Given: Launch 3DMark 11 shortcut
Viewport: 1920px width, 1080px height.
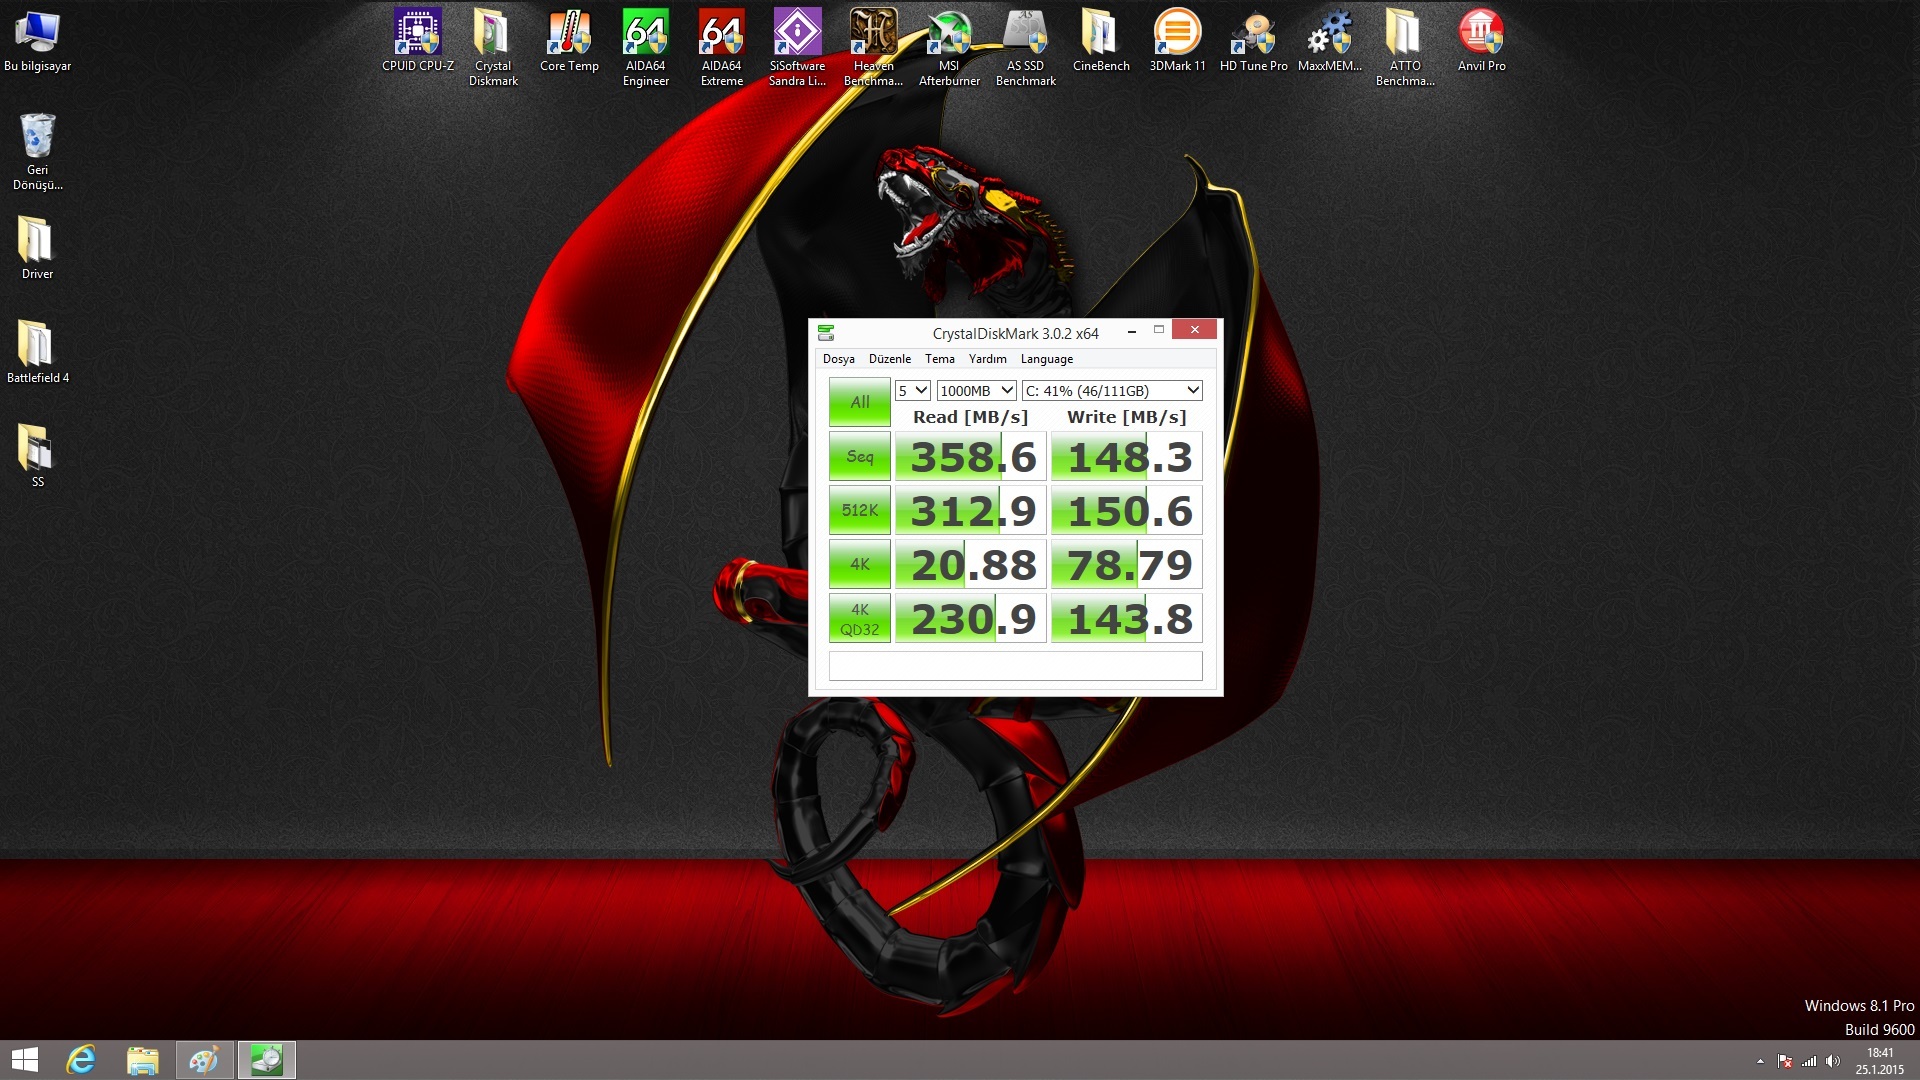Looking at the screenshot, I should (1177, 41).
